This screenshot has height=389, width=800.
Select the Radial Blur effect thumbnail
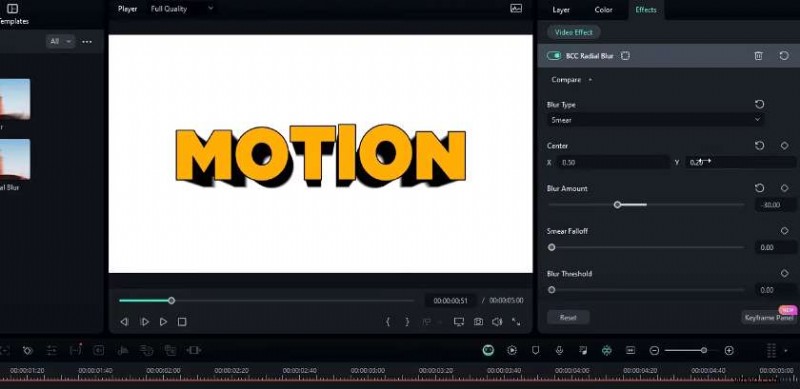[x=15, y=159]
